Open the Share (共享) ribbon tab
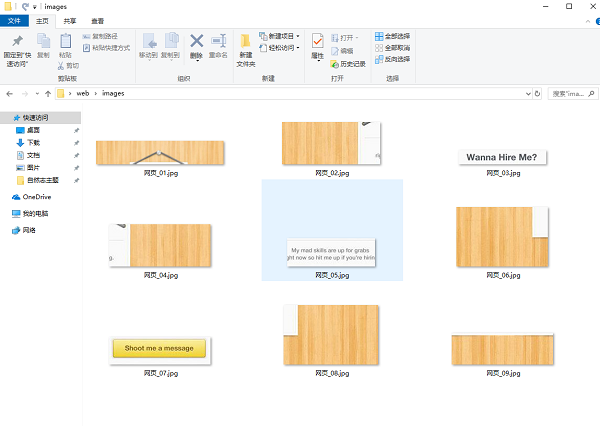The width and height of the screenshot is (600, 426). [x=69, y=20]
